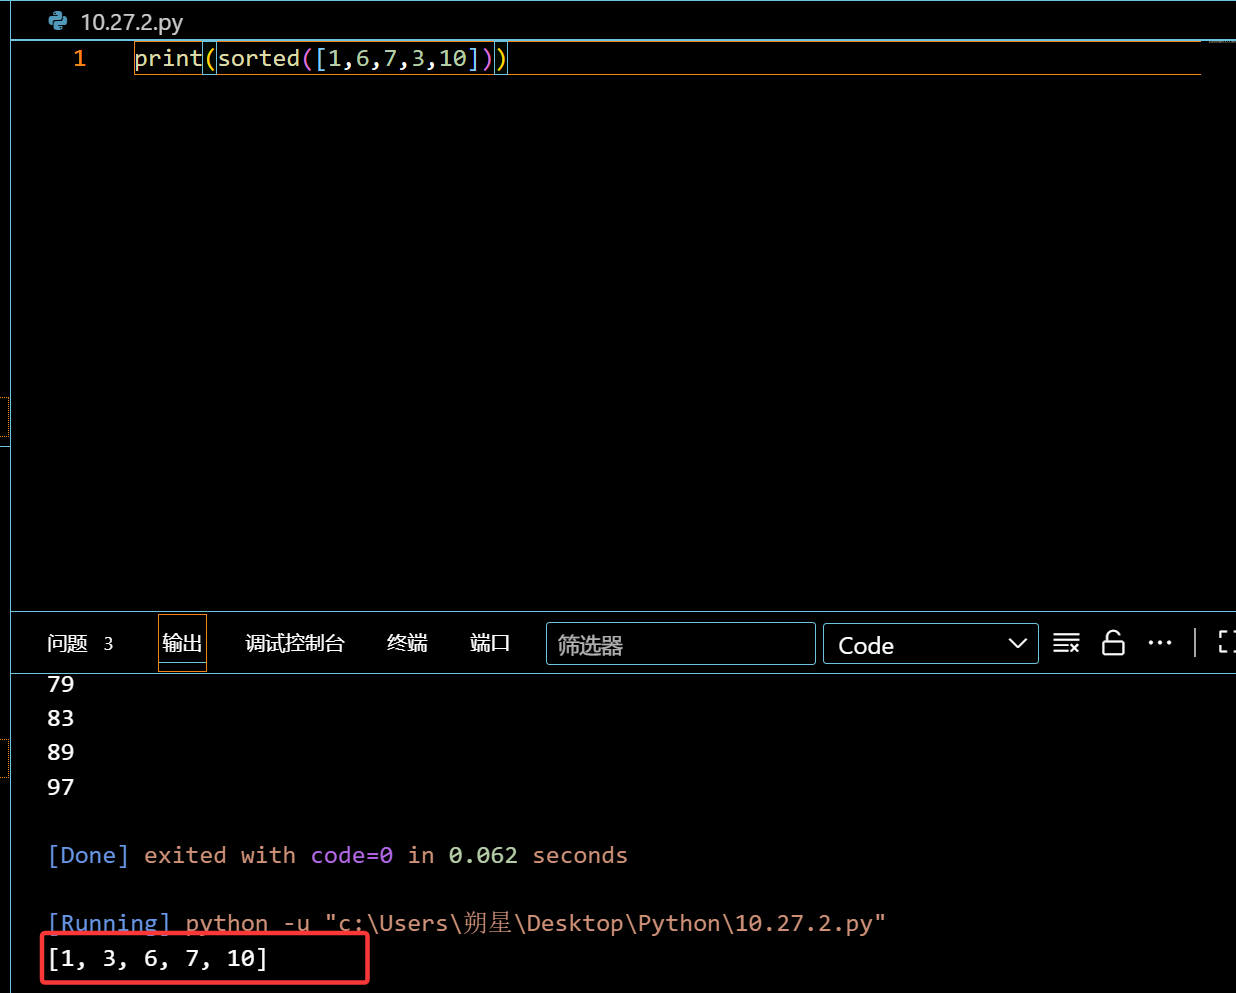The width and height of the screenshot is (1236, 993).
Task: Click line number 1 in the editor
Action: point(79,58)
